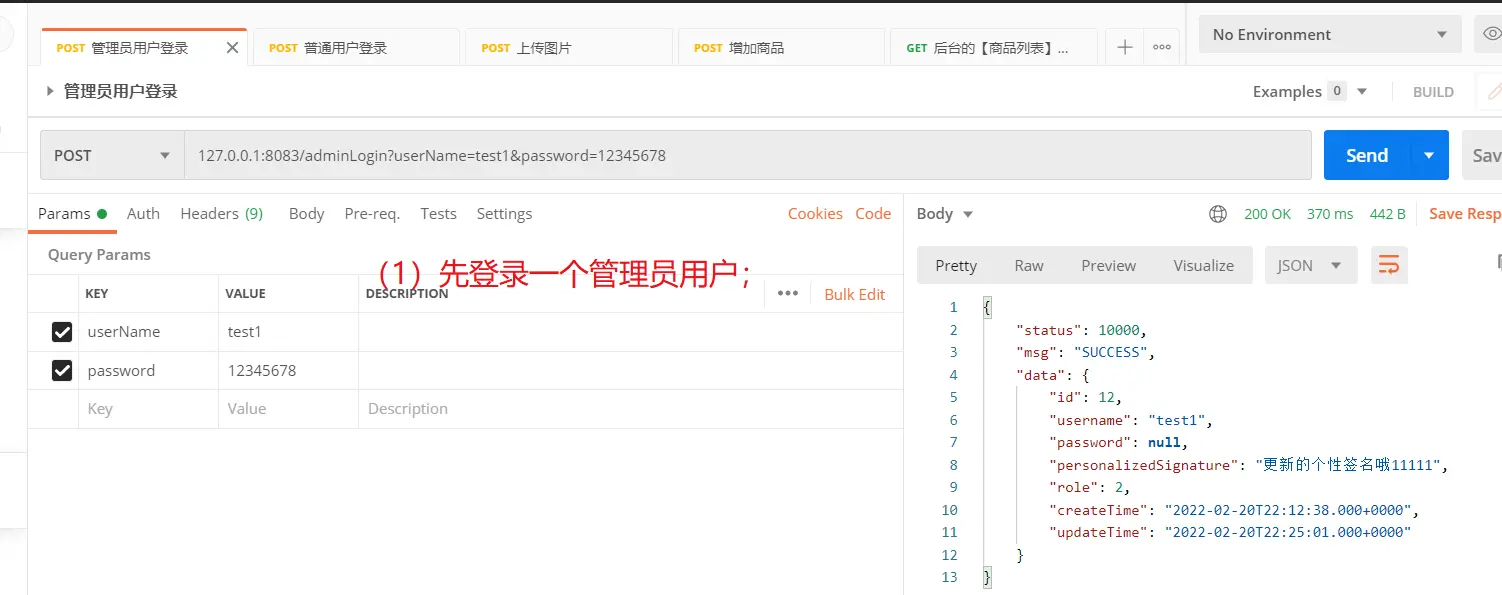
Task: Click the blue Send button
Action: pos(1367,155)
